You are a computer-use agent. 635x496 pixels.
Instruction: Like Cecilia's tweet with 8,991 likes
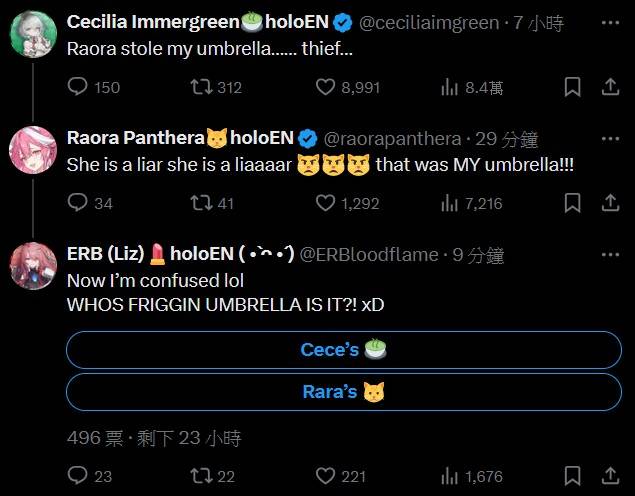click(x=324, y=88)
